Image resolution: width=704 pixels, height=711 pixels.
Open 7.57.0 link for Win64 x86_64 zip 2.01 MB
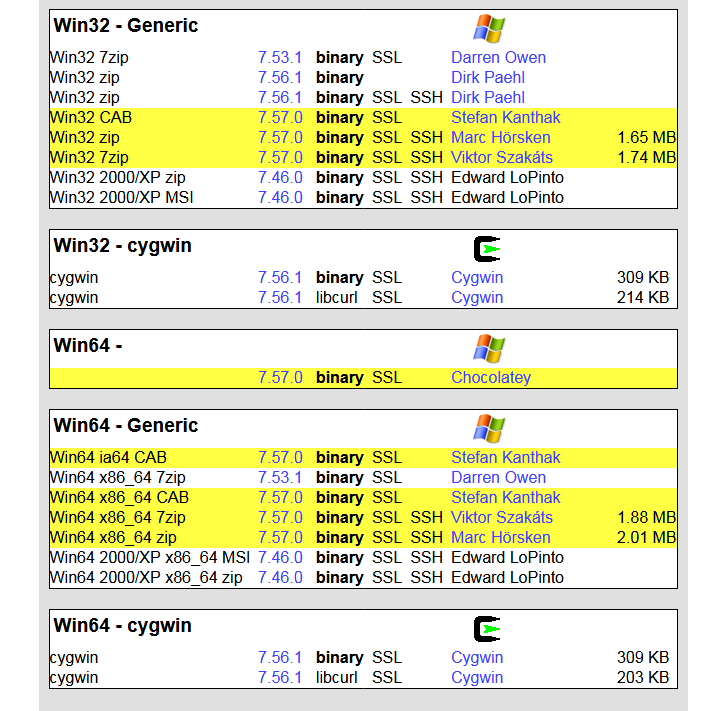[280, 537]
